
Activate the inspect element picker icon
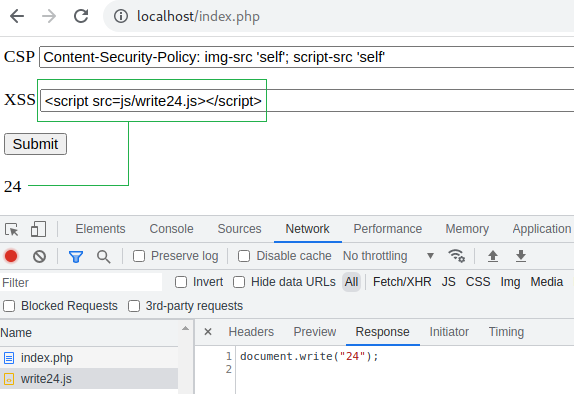pos(12,229)
